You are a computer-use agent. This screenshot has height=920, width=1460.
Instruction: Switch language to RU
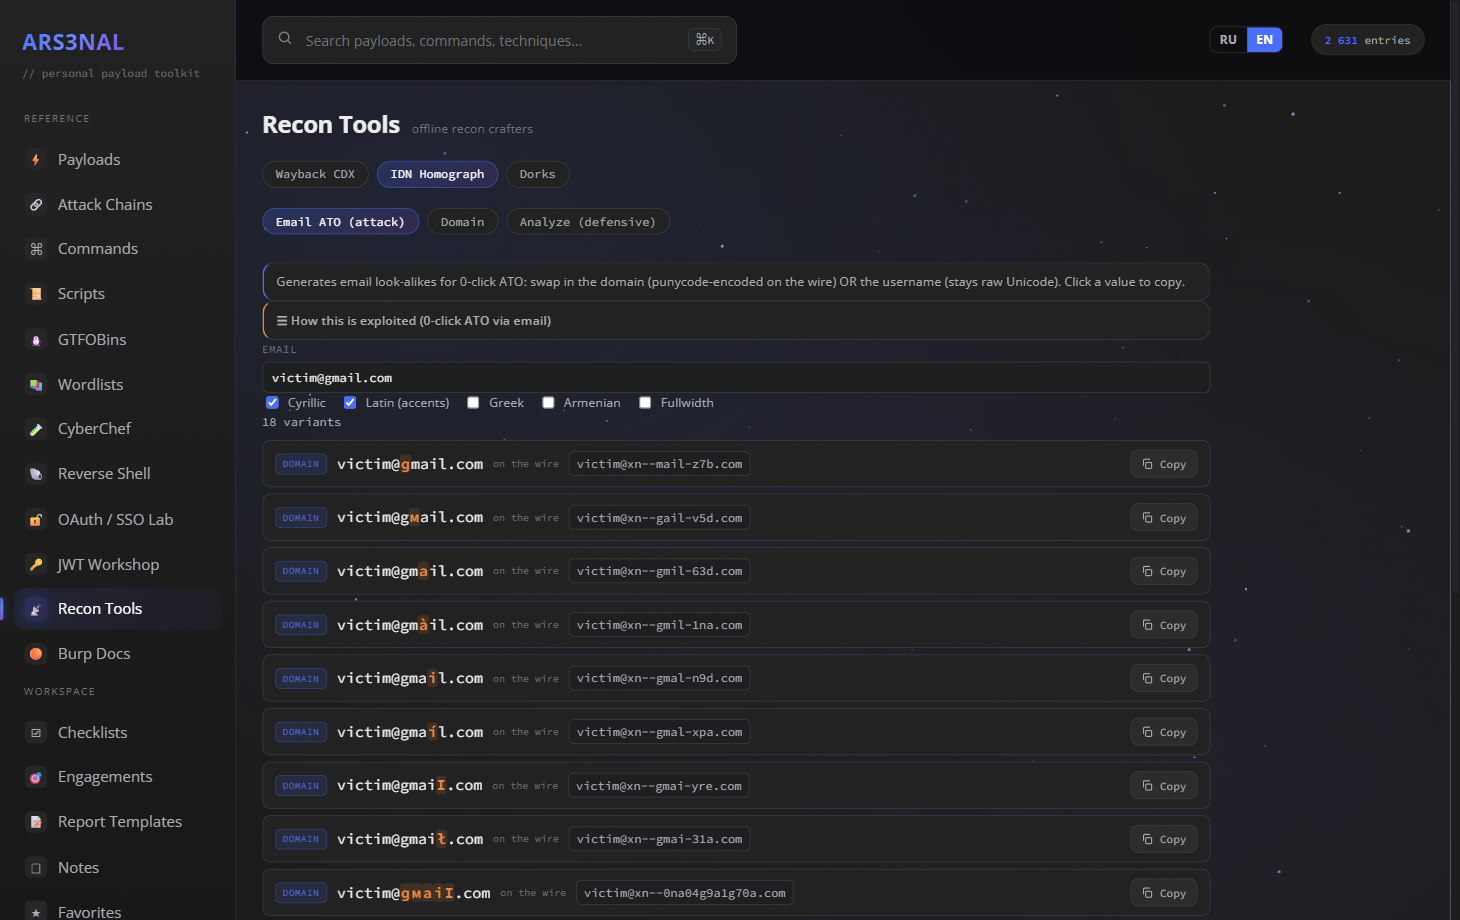[x=1228, y=40]
